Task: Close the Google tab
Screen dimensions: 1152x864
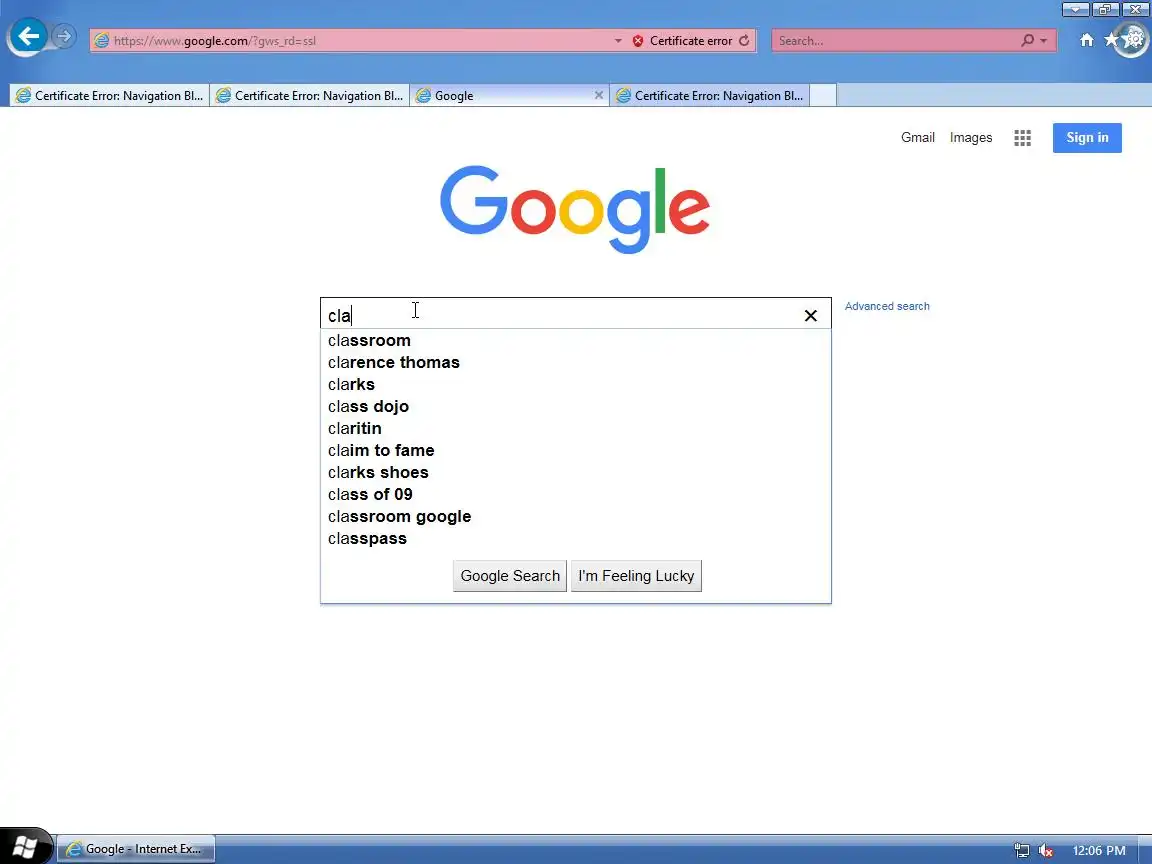Action: click(x=599, y=96)
